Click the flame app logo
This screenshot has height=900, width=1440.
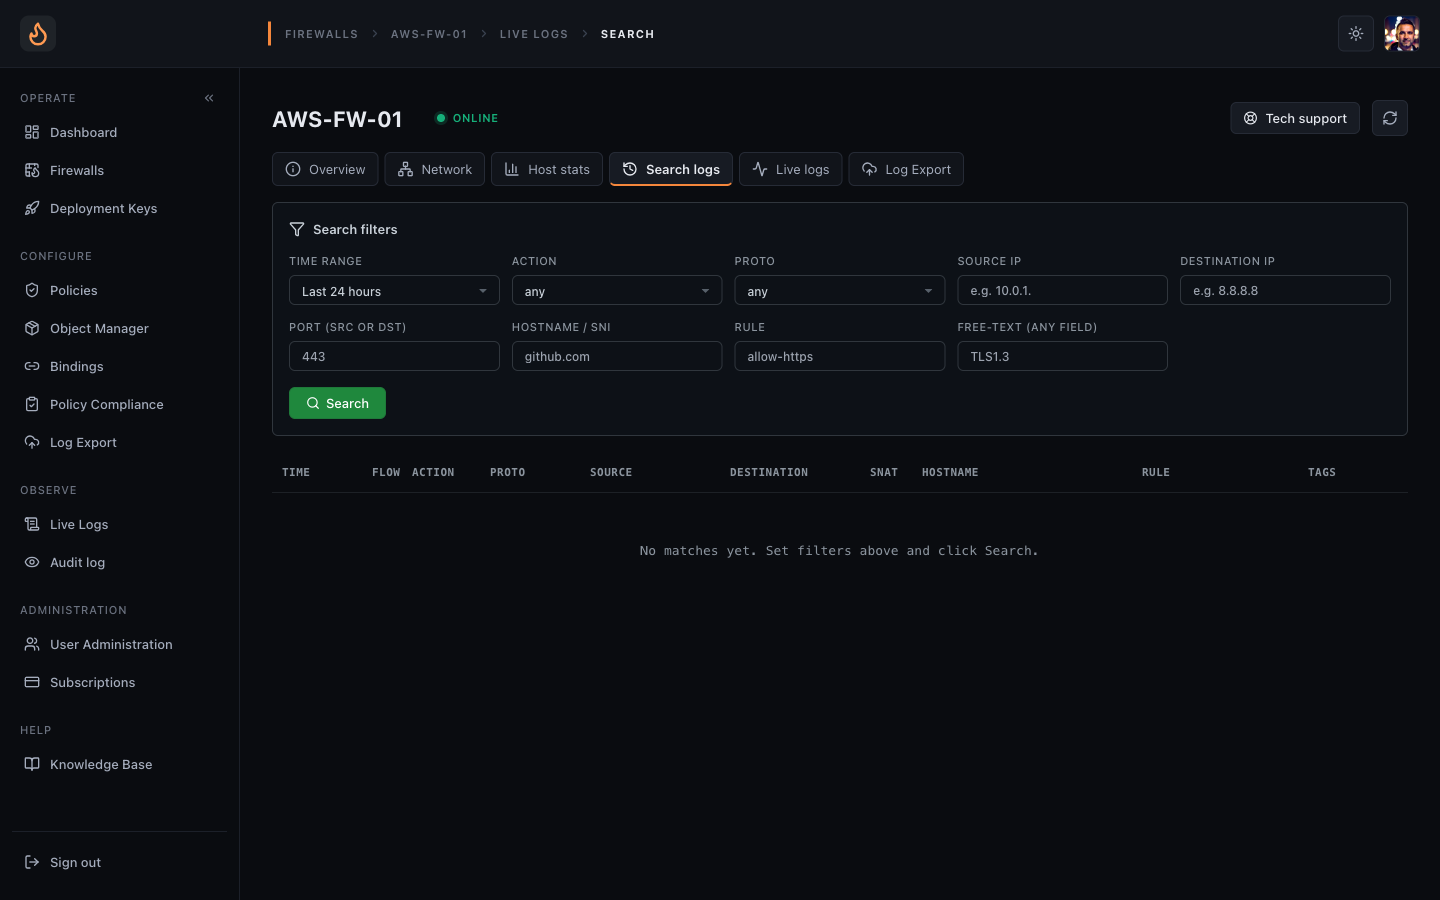pyautogui.click(x=38, y=34)
